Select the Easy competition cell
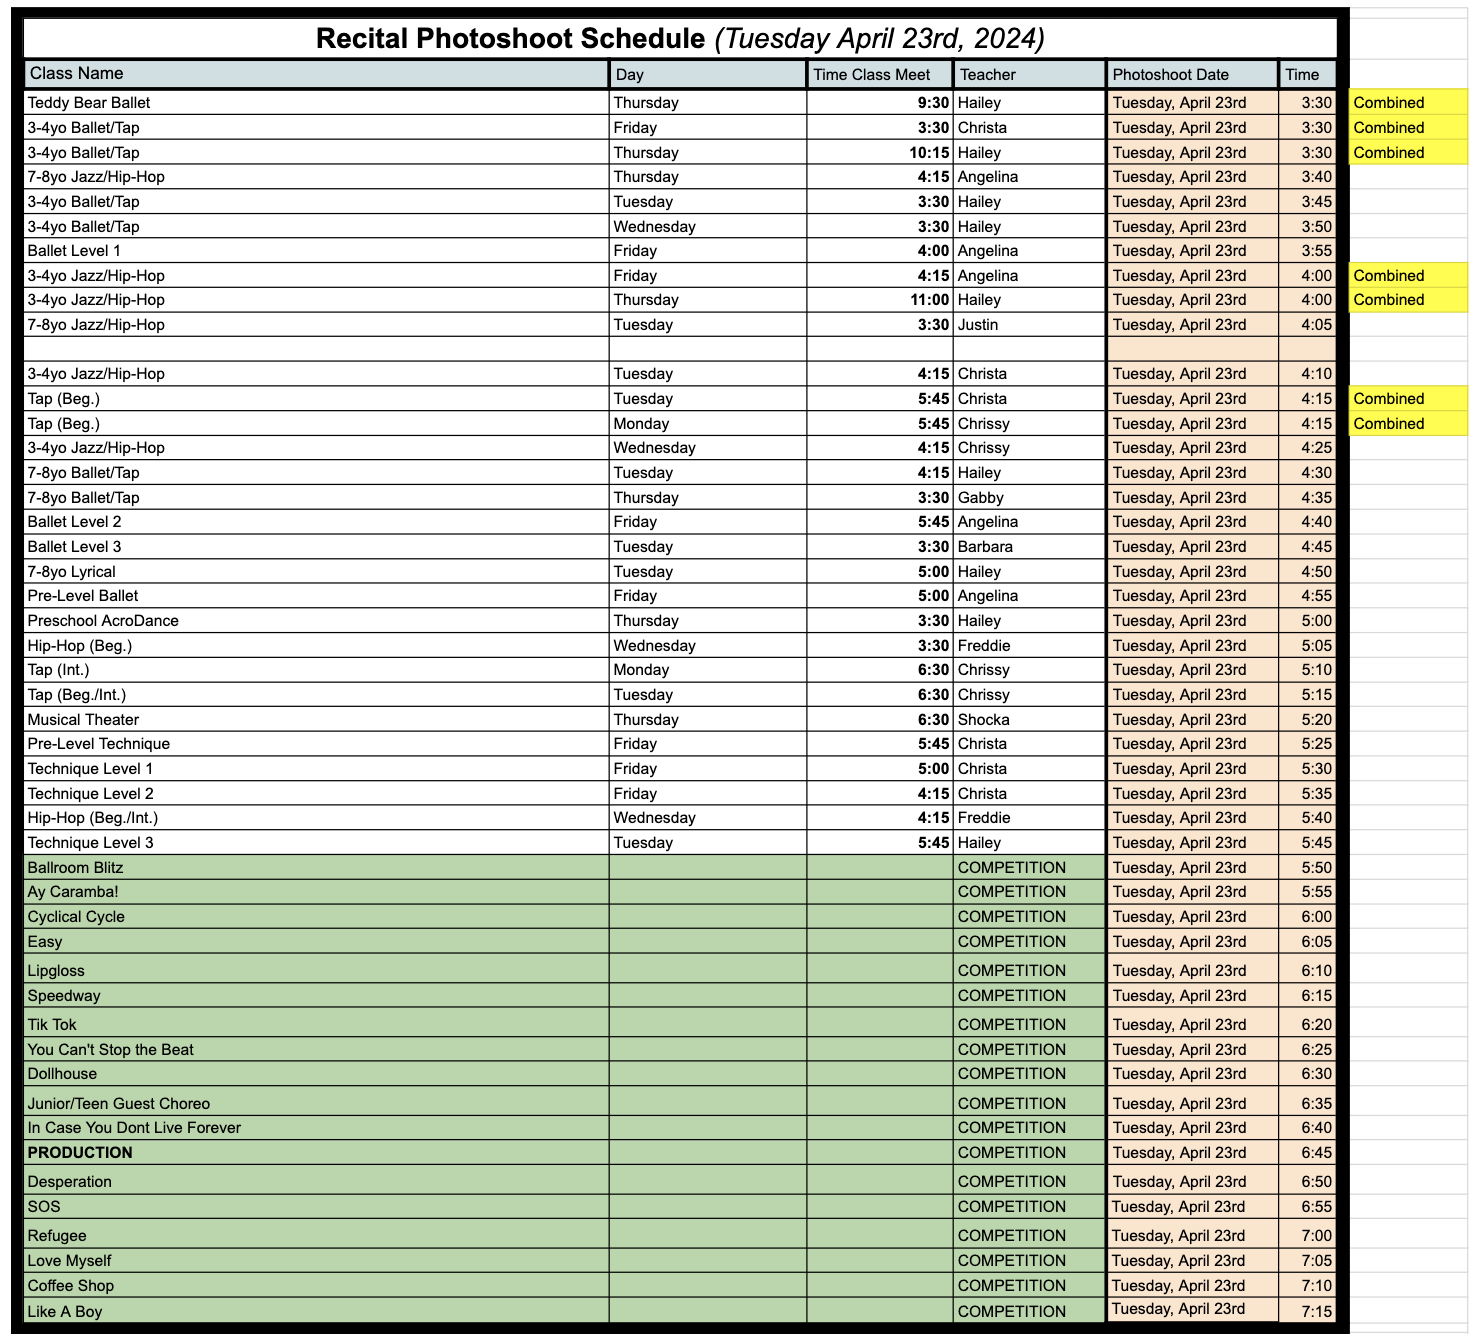The image size is (1474, 1334). (317, 942)
